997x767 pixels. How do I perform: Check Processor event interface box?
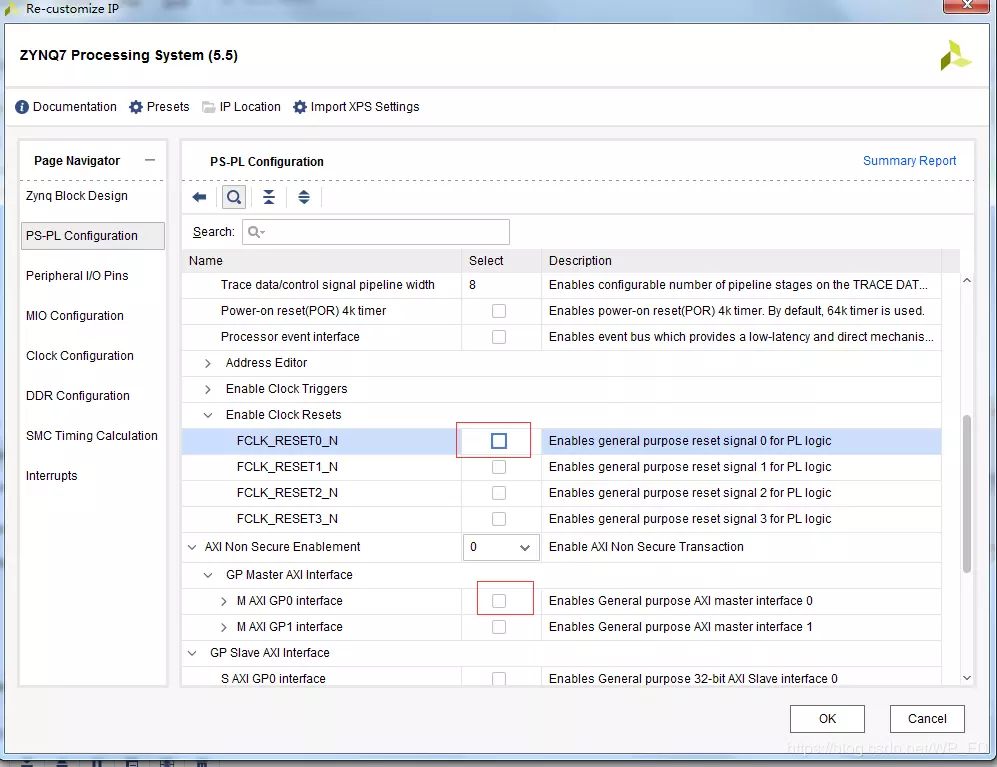[x=499, y=337]
